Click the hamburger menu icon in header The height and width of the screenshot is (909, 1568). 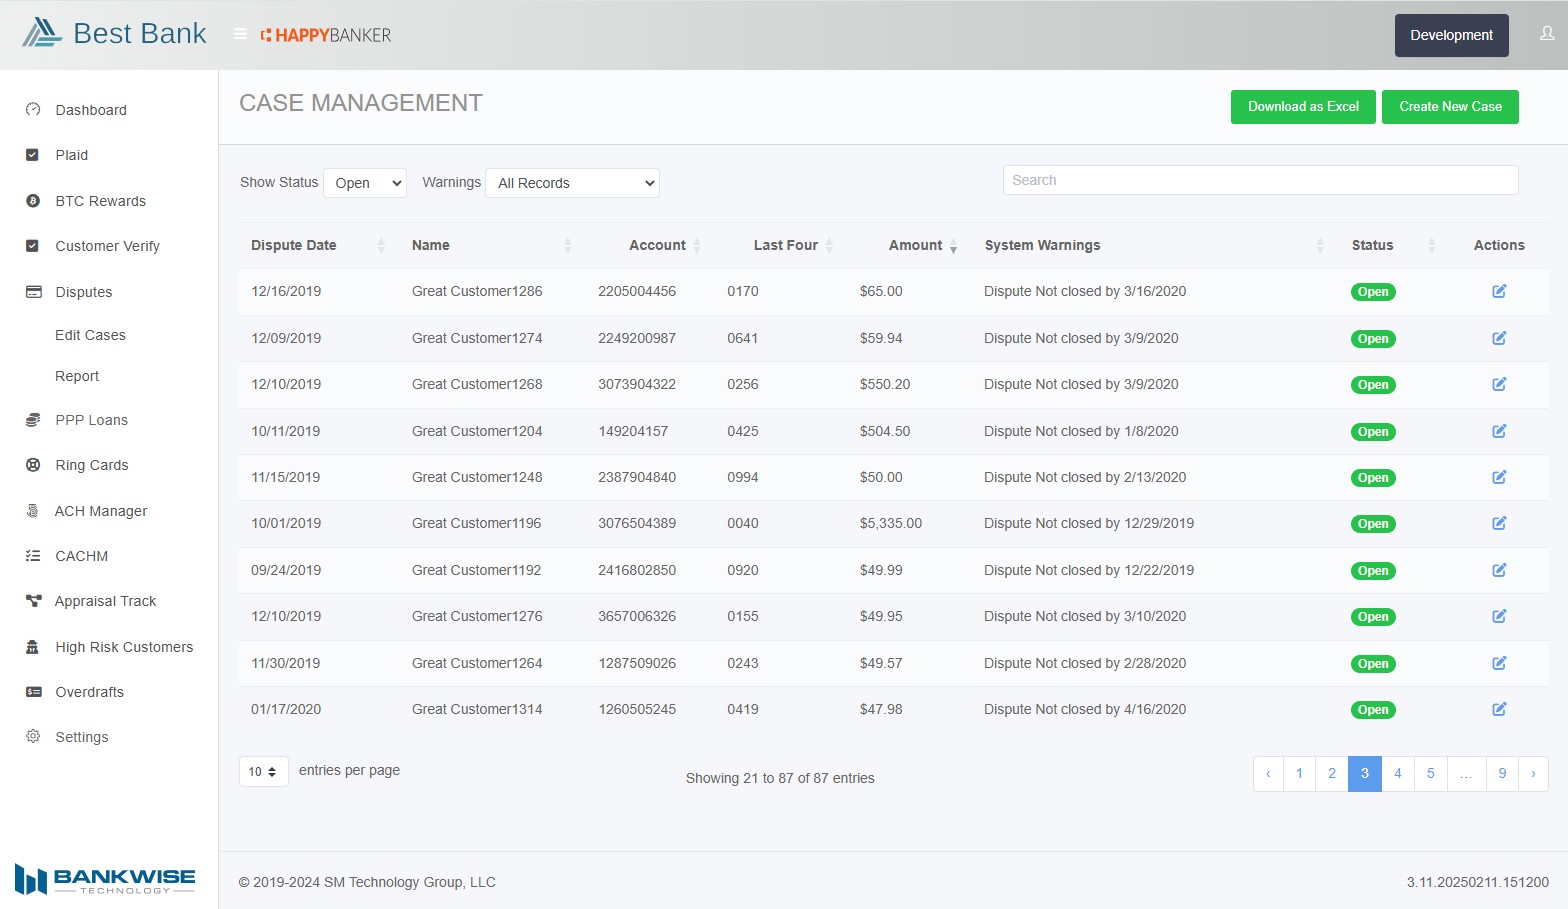point(240,34)
